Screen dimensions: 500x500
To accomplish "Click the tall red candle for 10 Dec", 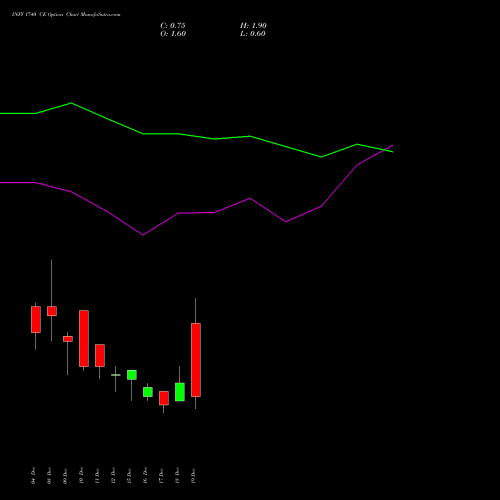I will [84, 338].
